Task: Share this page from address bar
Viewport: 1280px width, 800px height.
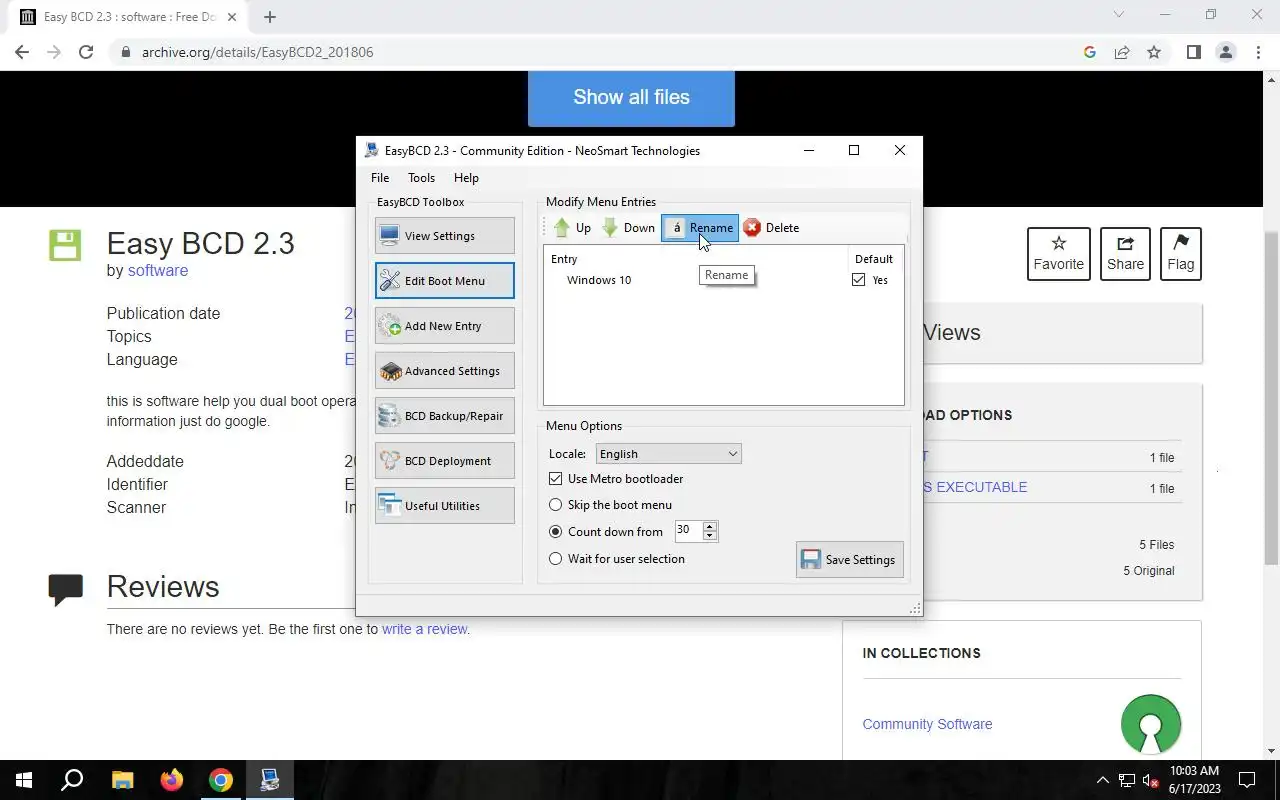Action: (1122, 52)
